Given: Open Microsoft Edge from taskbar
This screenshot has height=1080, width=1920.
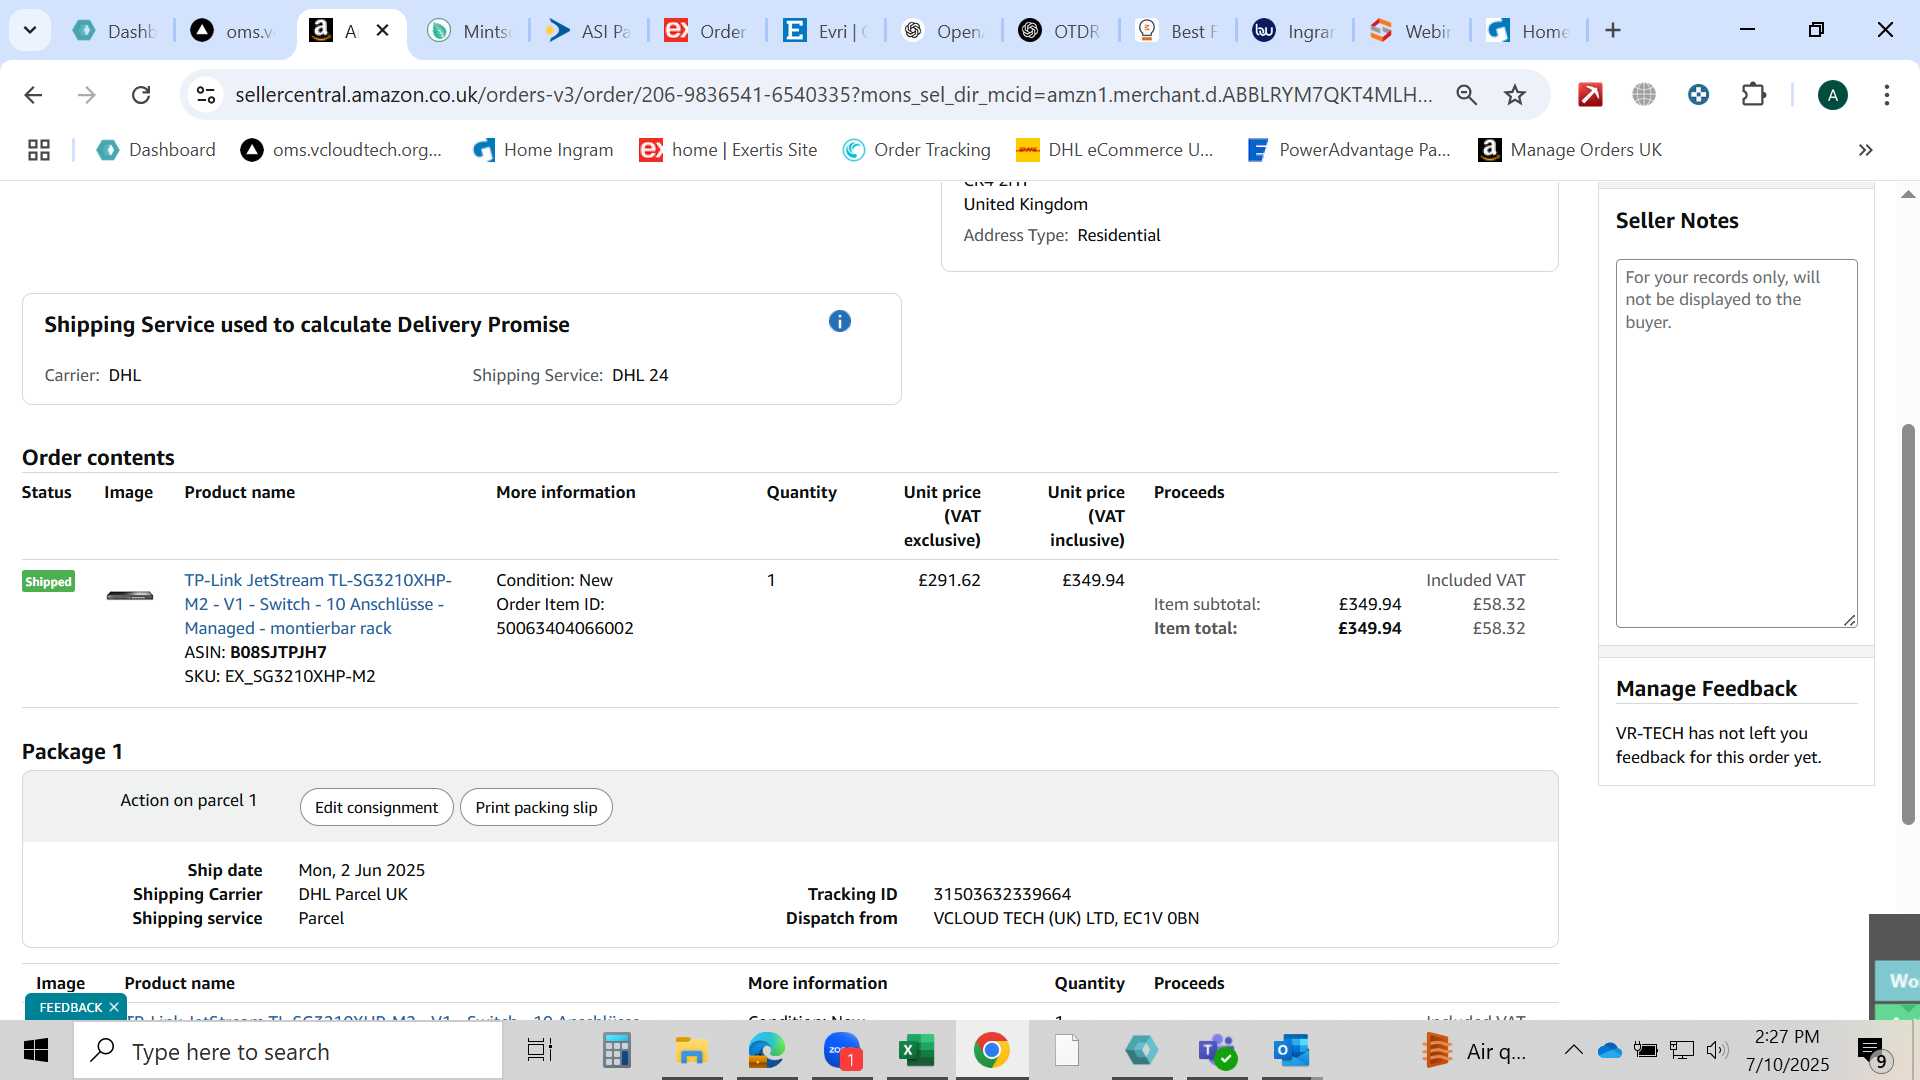Looking at the screenshot, I should [x=767, y=1051].
